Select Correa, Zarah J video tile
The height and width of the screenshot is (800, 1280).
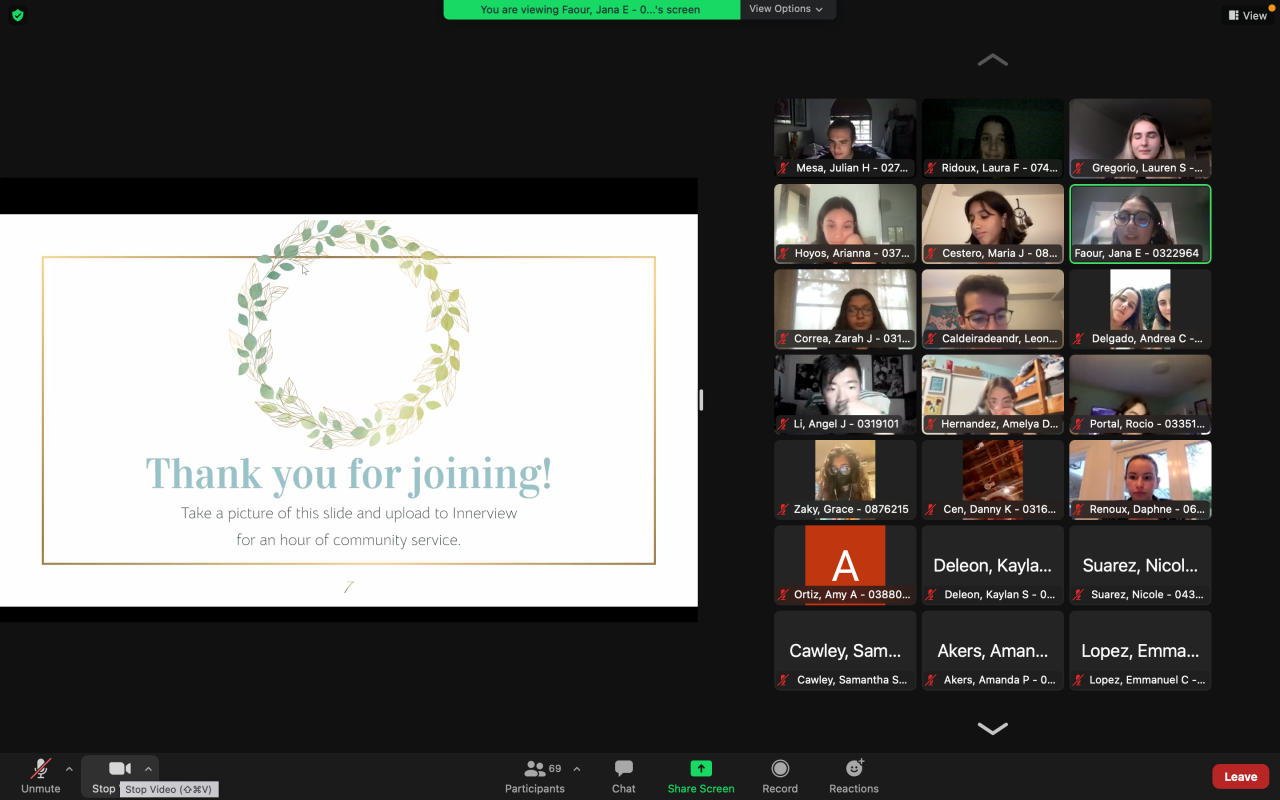click(845, 309)
